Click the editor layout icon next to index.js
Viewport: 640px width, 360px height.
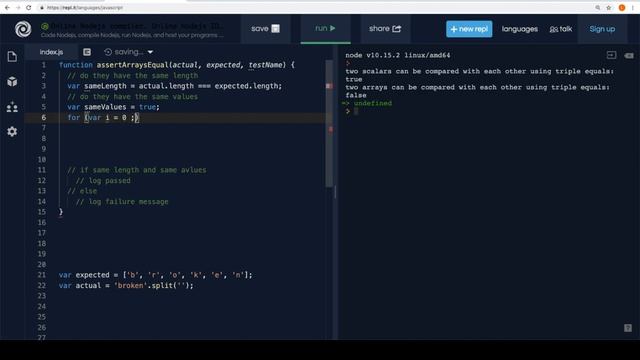tap(87, 52)
